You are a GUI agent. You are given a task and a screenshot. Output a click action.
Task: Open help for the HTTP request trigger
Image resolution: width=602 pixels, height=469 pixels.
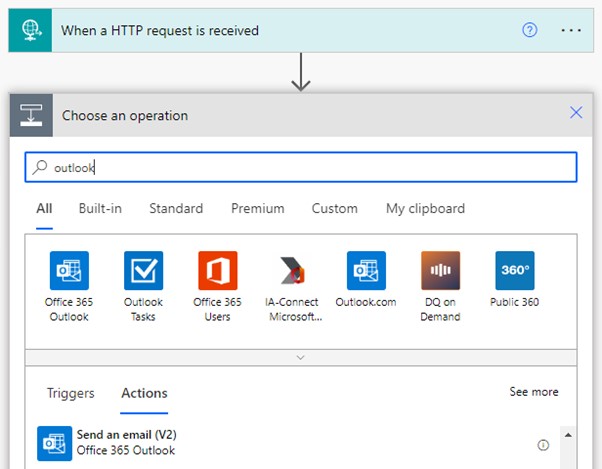529,30
